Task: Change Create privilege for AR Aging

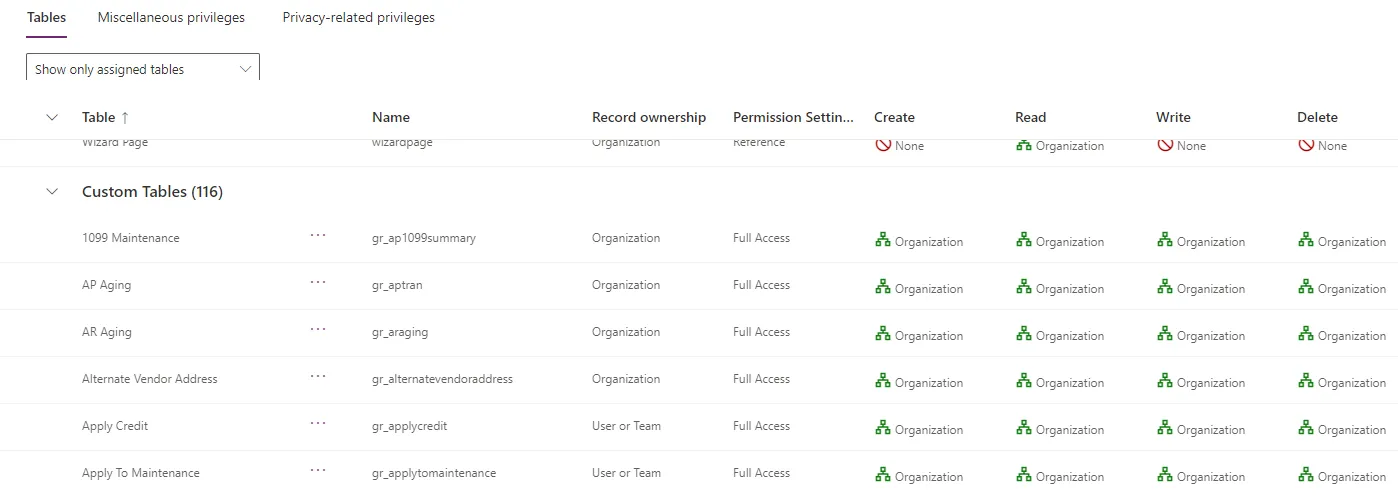Action: pyautogui.click(x=919, y=334)
